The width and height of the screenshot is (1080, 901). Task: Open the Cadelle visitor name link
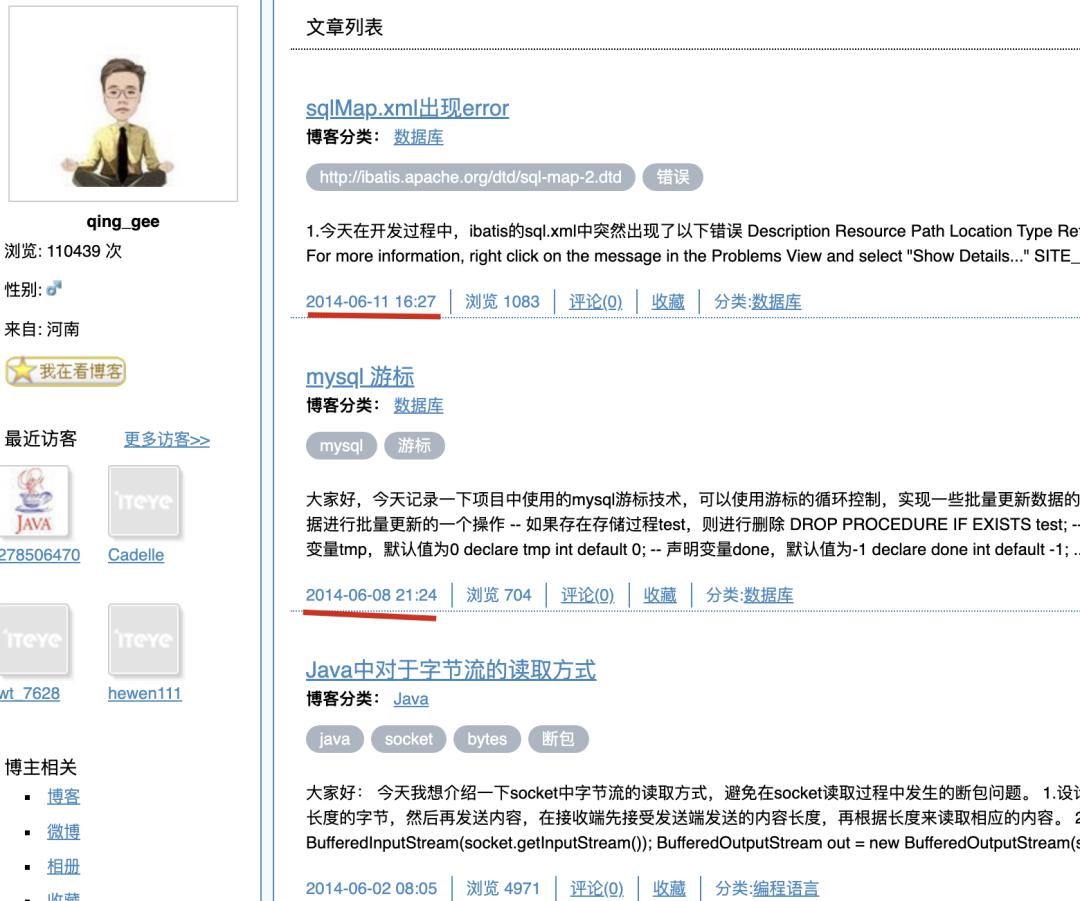[x=135, y=555]
